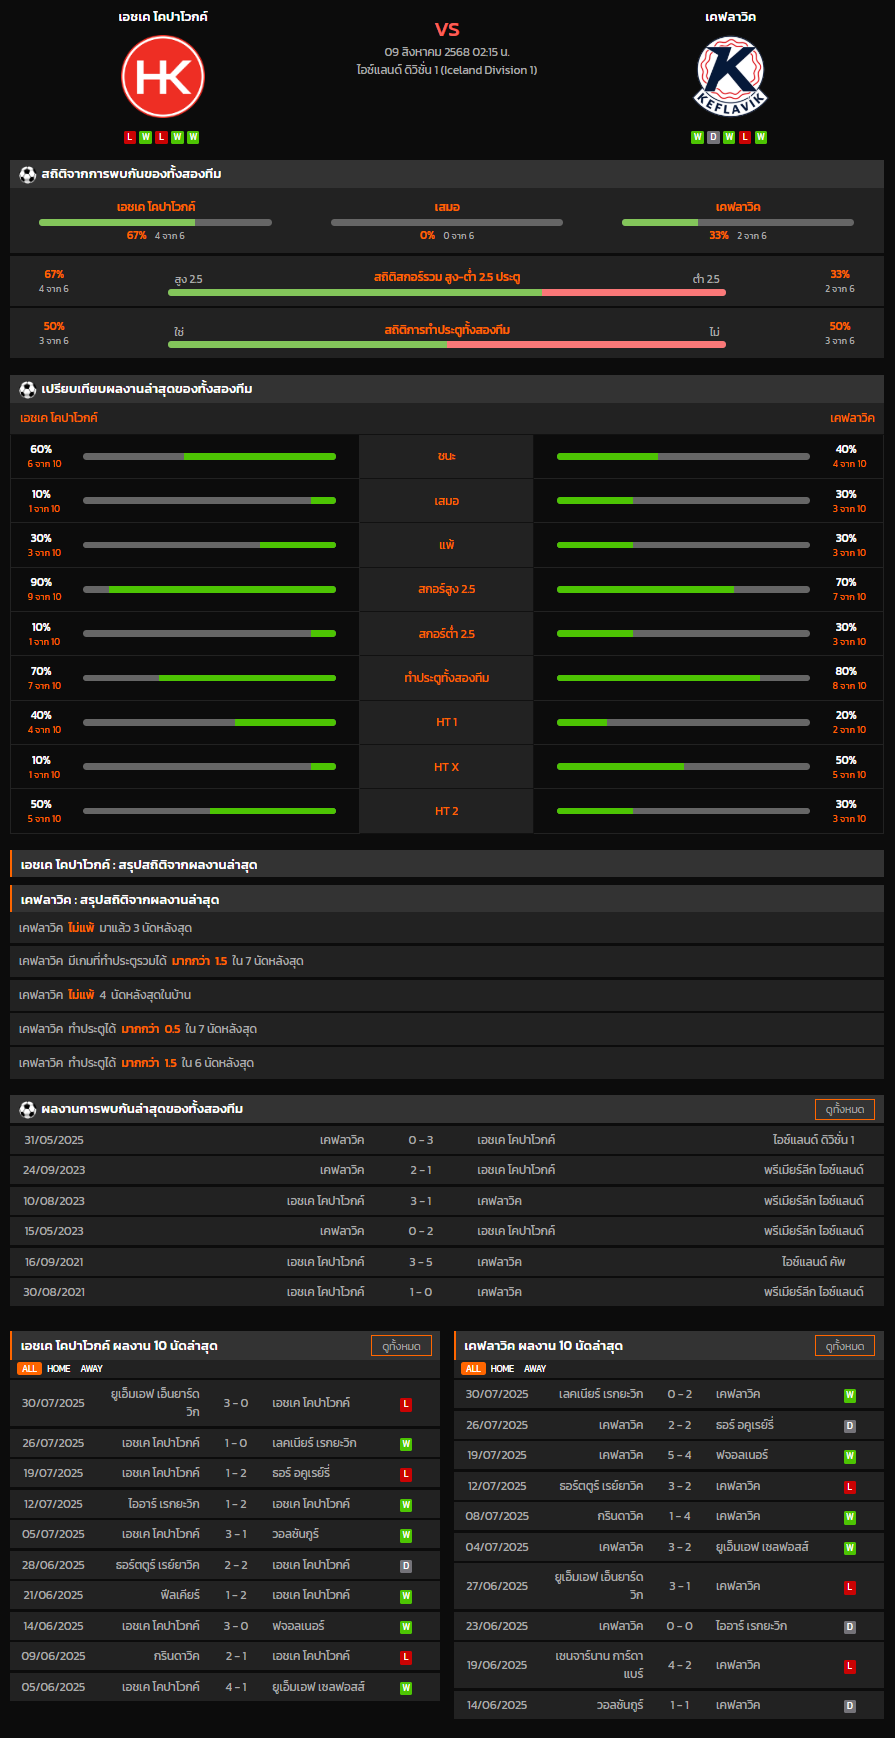Click 16/09/2021 ไอซ์แลนด์ คัพ match row
The width and height of the screenshot is (895, 1738).
click(447, 1262)
